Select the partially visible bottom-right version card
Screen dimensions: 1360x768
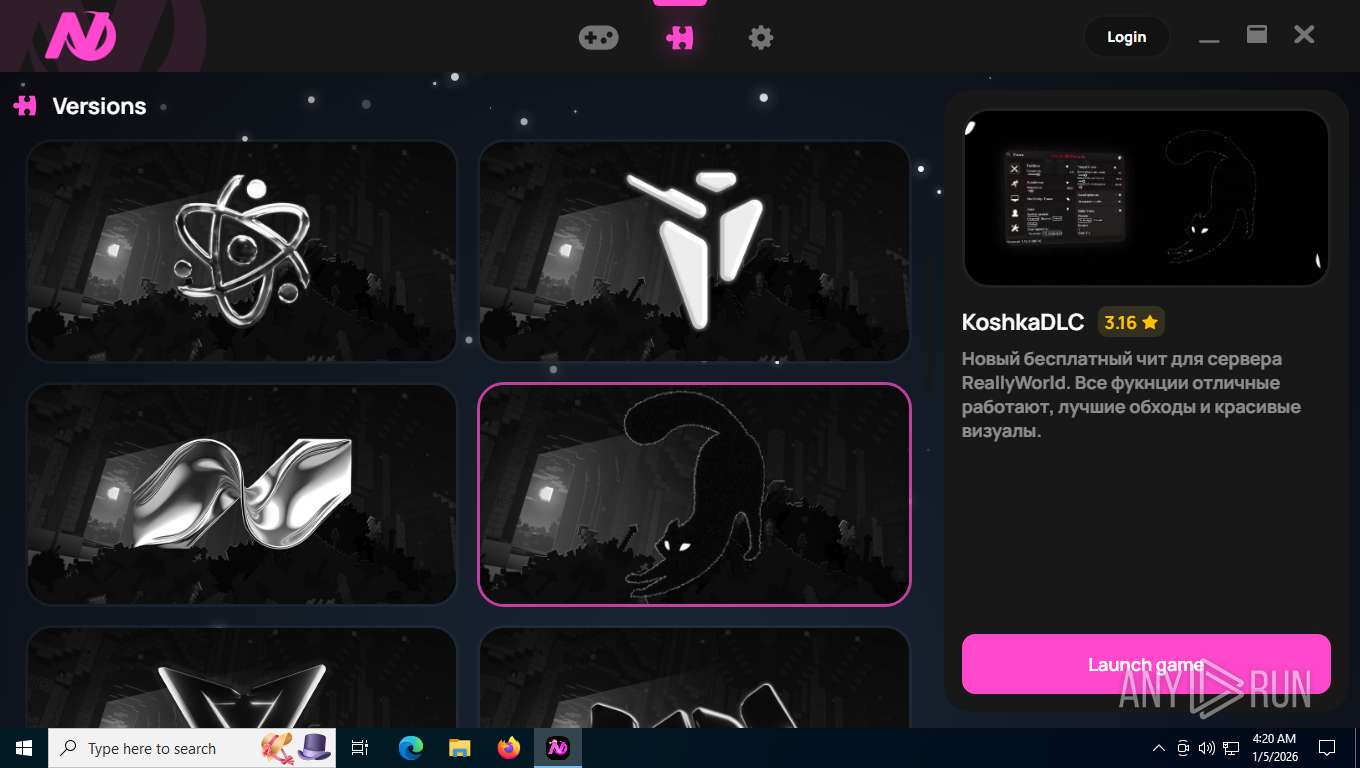pos(695,678)
